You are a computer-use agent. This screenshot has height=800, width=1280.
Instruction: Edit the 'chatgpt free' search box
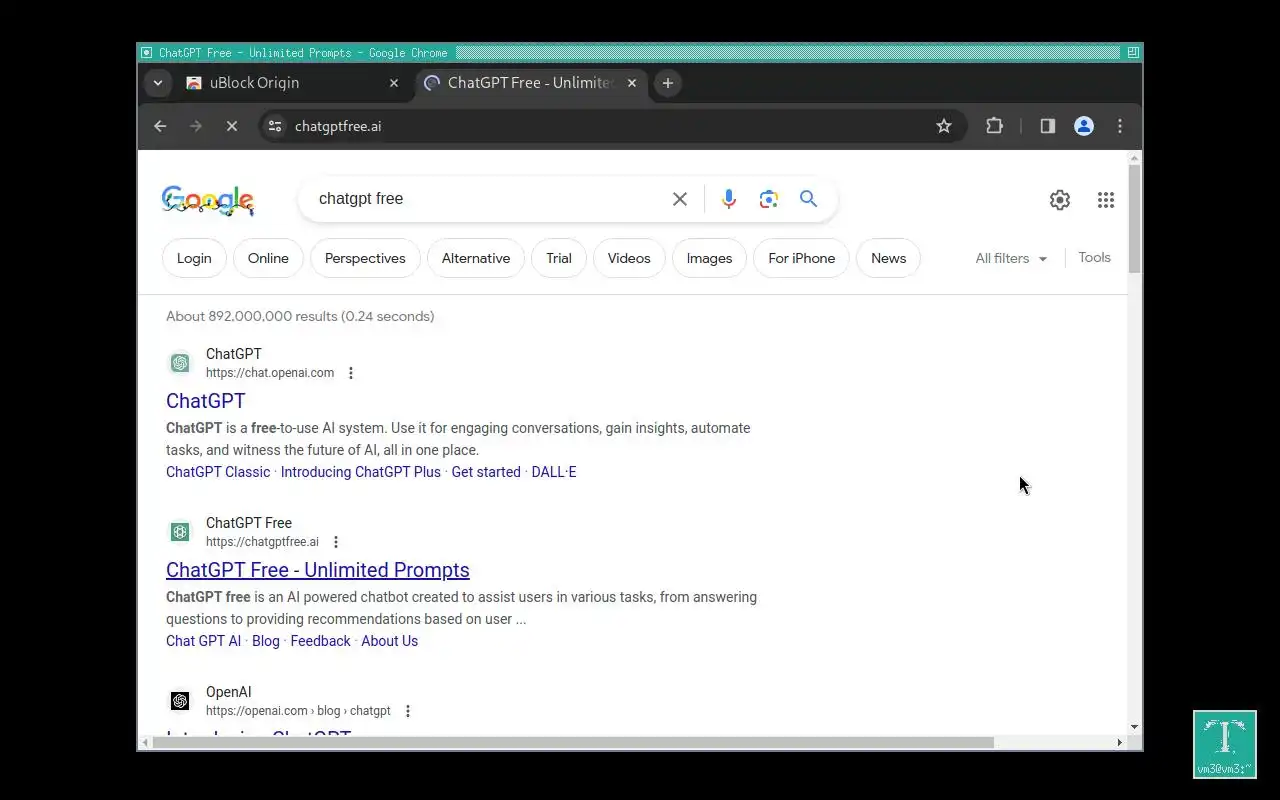point(486,199)
